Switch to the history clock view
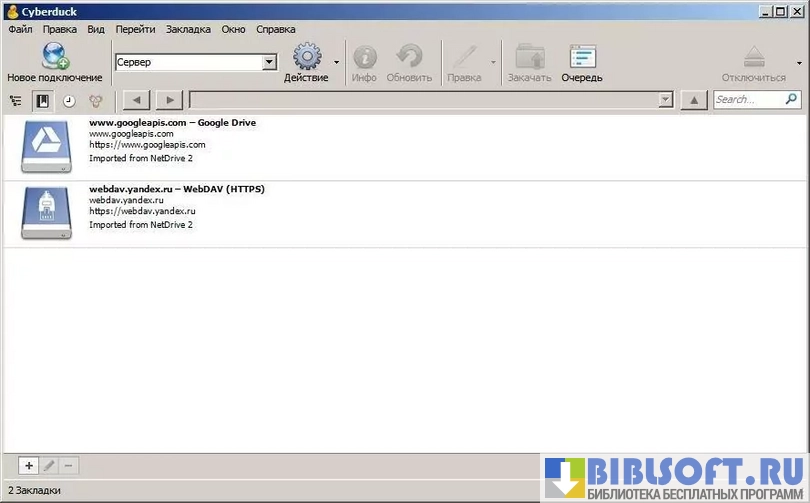810x503 pixels. pyautogui.click(x=69, y=100)
